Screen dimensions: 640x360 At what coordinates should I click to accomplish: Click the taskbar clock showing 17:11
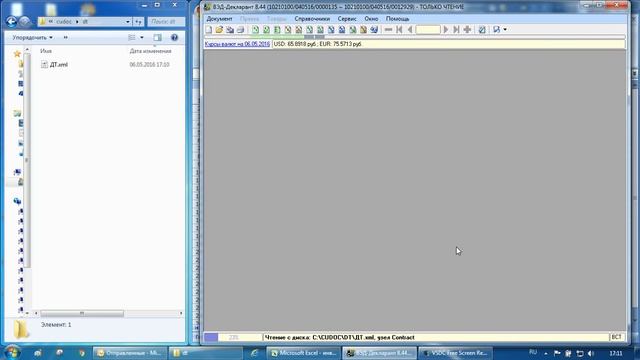[616, 353]
